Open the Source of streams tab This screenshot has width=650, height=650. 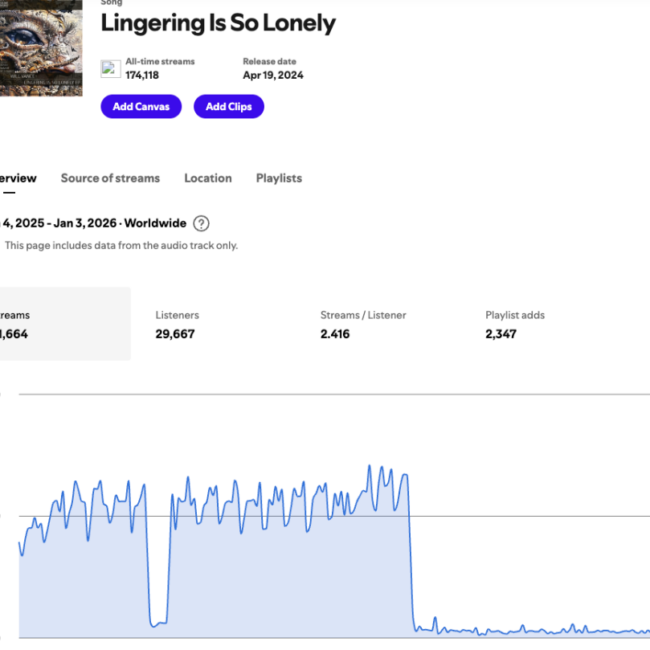click(x=110, y=178)
